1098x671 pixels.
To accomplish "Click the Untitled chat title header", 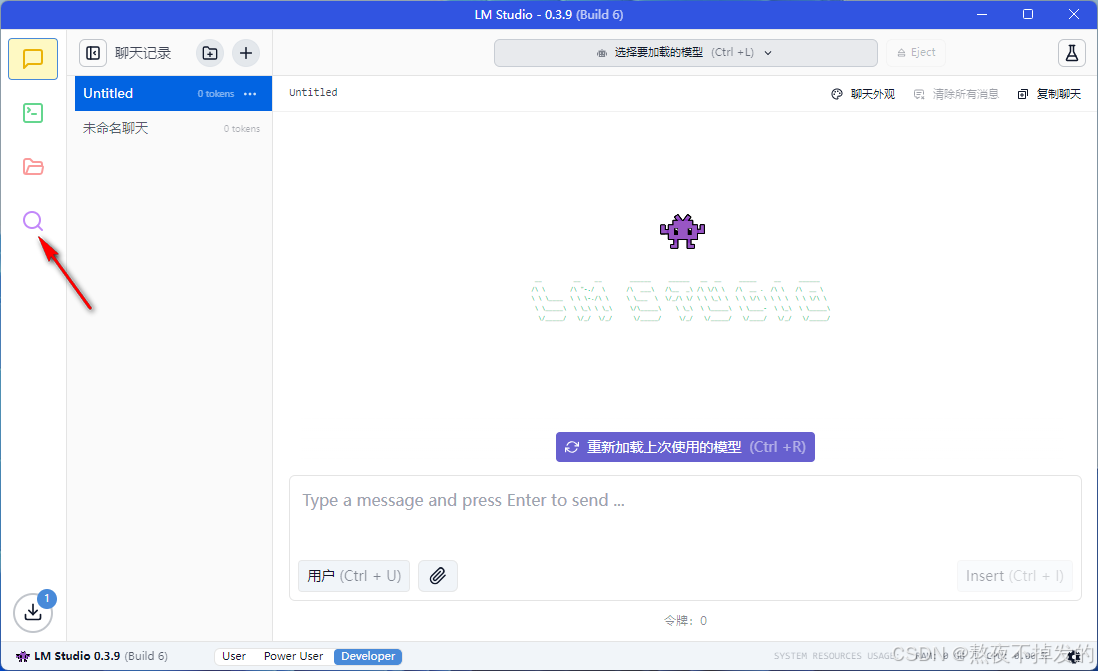I will [313, 92].
